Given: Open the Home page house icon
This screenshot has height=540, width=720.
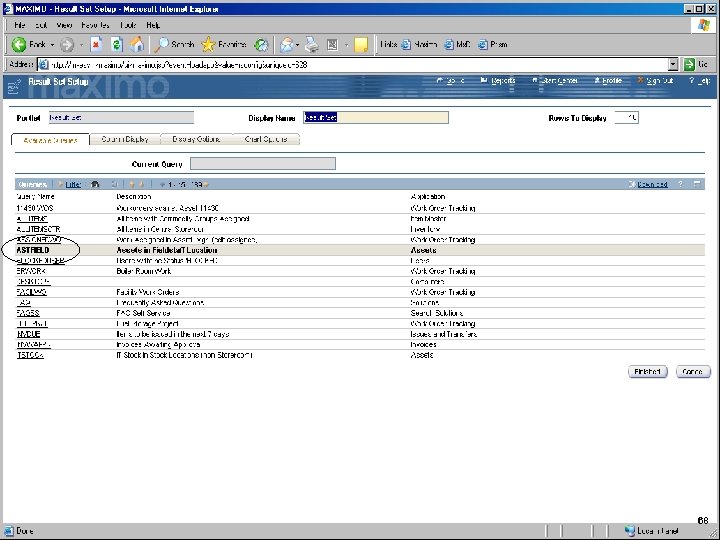Looking at the screenshot, I should [x=137, y=45].
